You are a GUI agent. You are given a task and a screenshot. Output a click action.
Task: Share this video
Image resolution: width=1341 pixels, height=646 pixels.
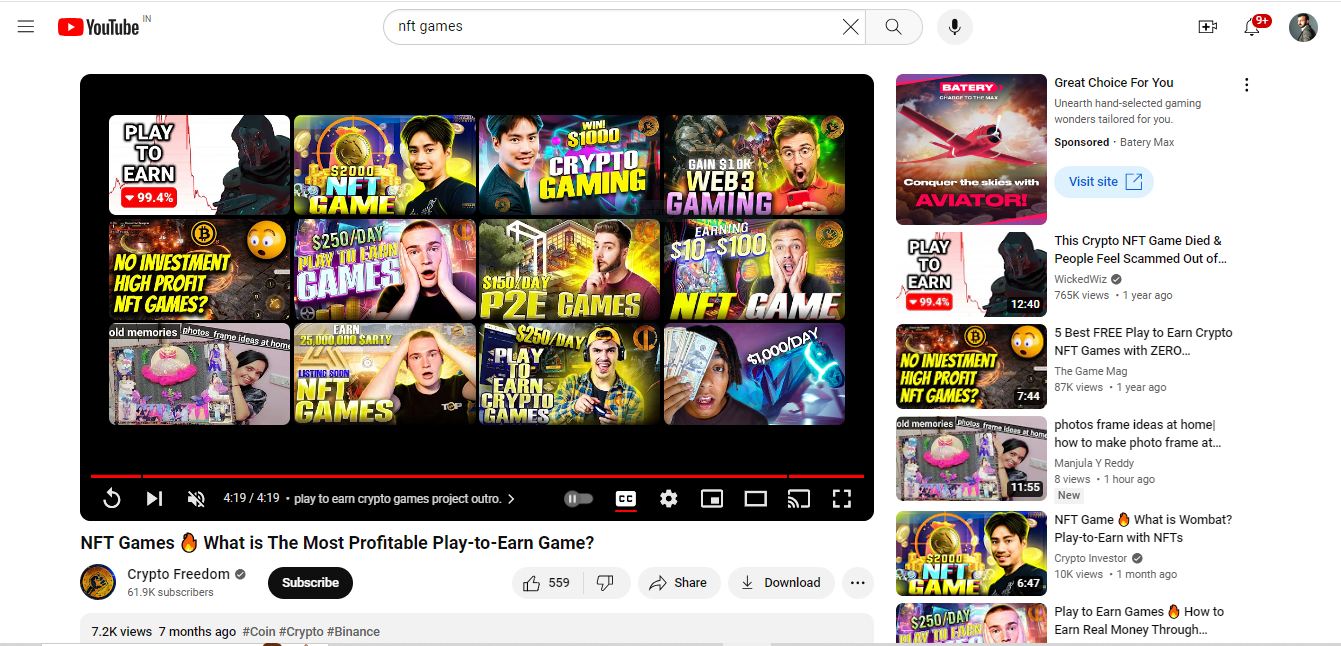[x=679, y=582]
